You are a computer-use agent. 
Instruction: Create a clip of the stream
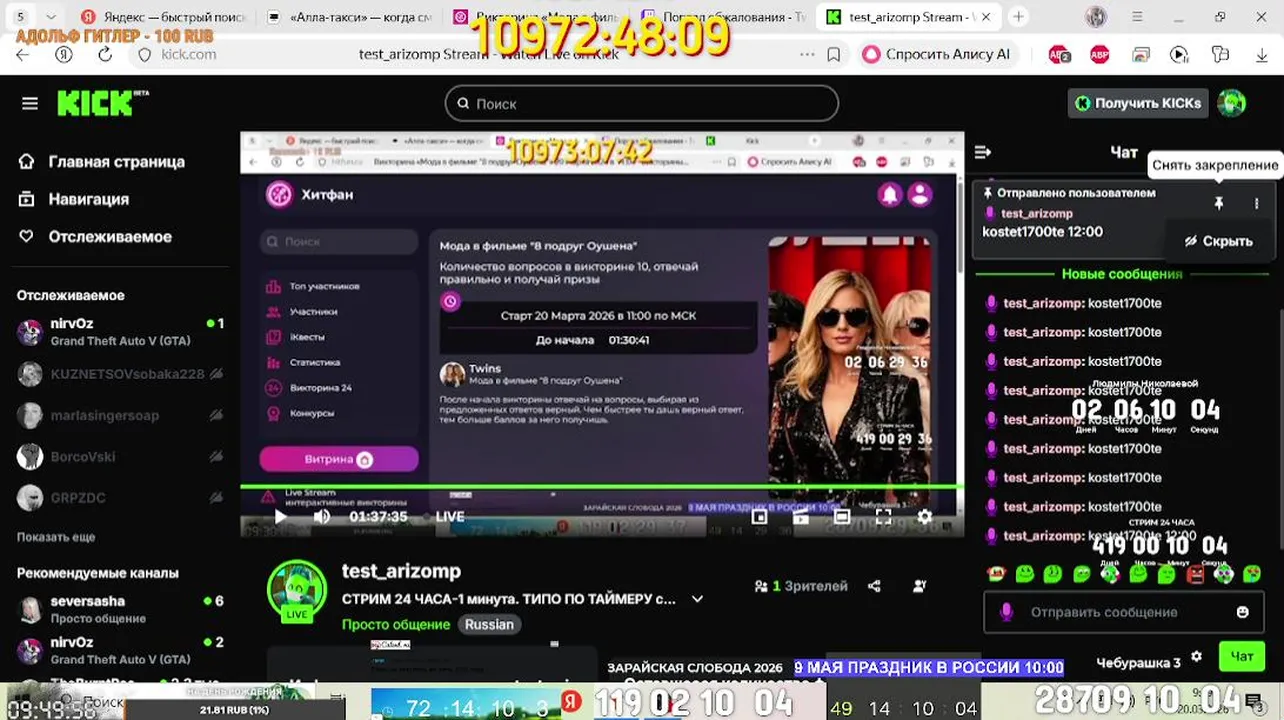click(800, 517)
